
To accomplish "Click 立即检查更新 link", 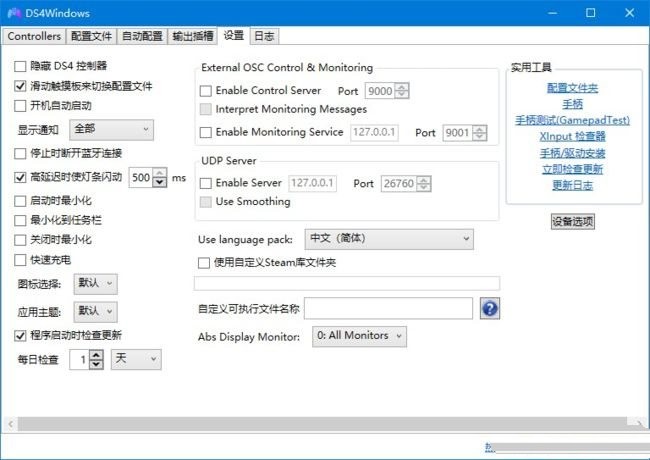I will pos(572,169).
